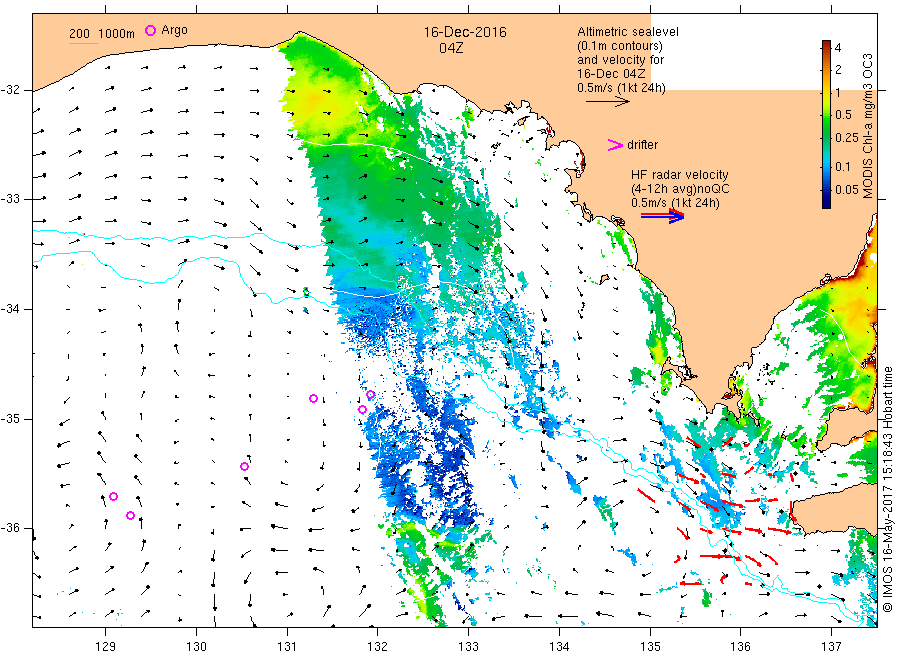Select Argo float marker near 131.8E 34.9S

coord(362,410)
